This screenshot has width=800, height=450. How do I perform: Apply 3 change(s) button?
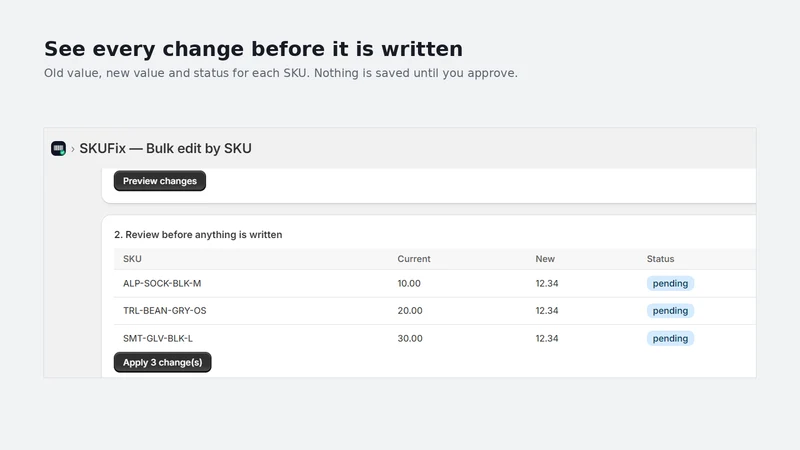[162, 362]
